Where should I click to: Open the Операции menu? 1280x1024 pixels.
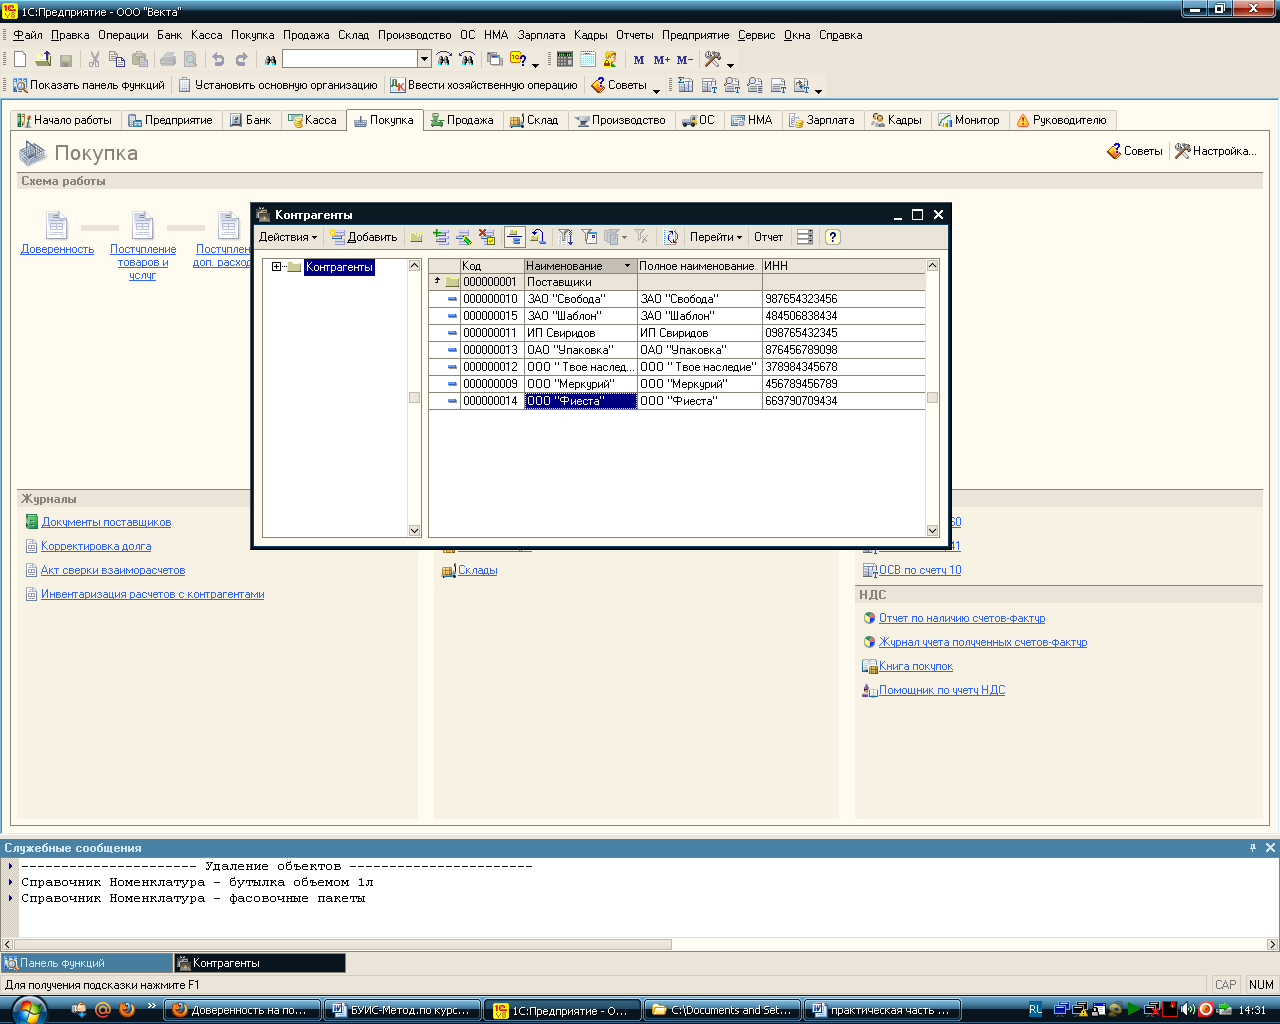[x=123, y=35]
